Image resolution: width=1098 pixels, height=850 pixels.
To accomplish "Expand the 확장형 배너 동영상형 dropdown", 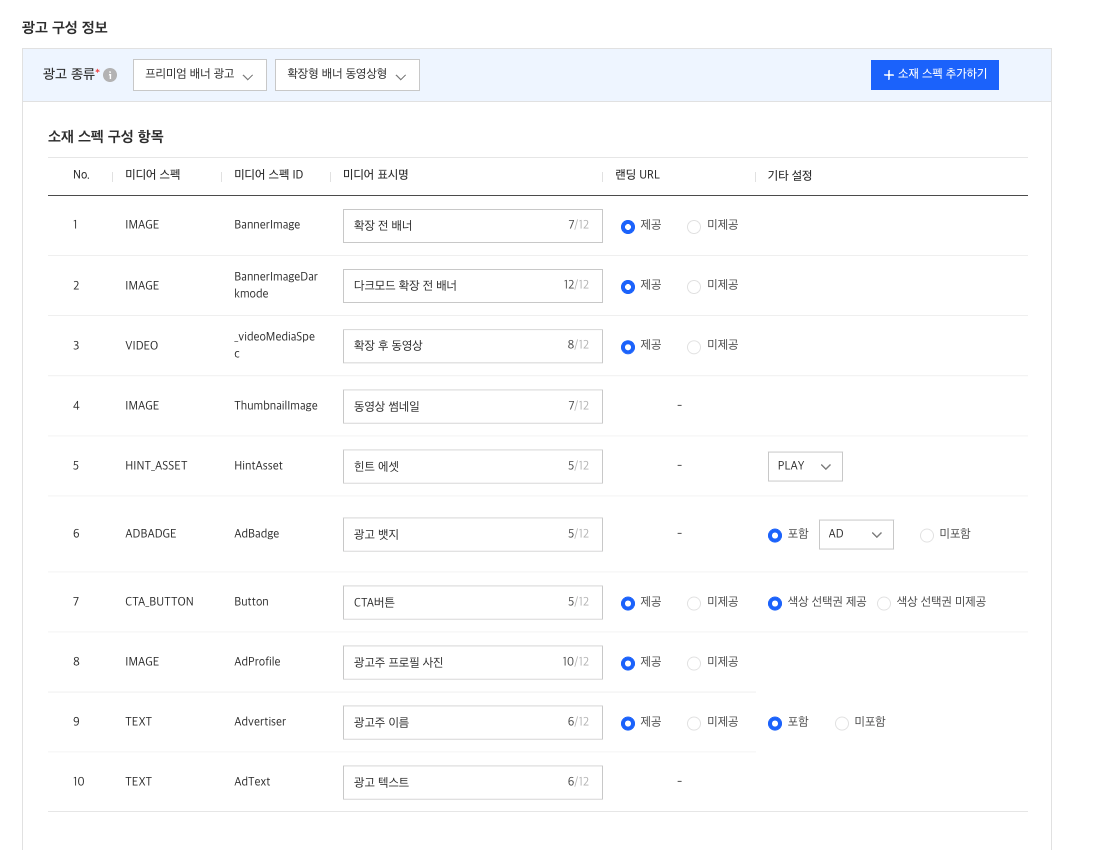I will [347, 75].
